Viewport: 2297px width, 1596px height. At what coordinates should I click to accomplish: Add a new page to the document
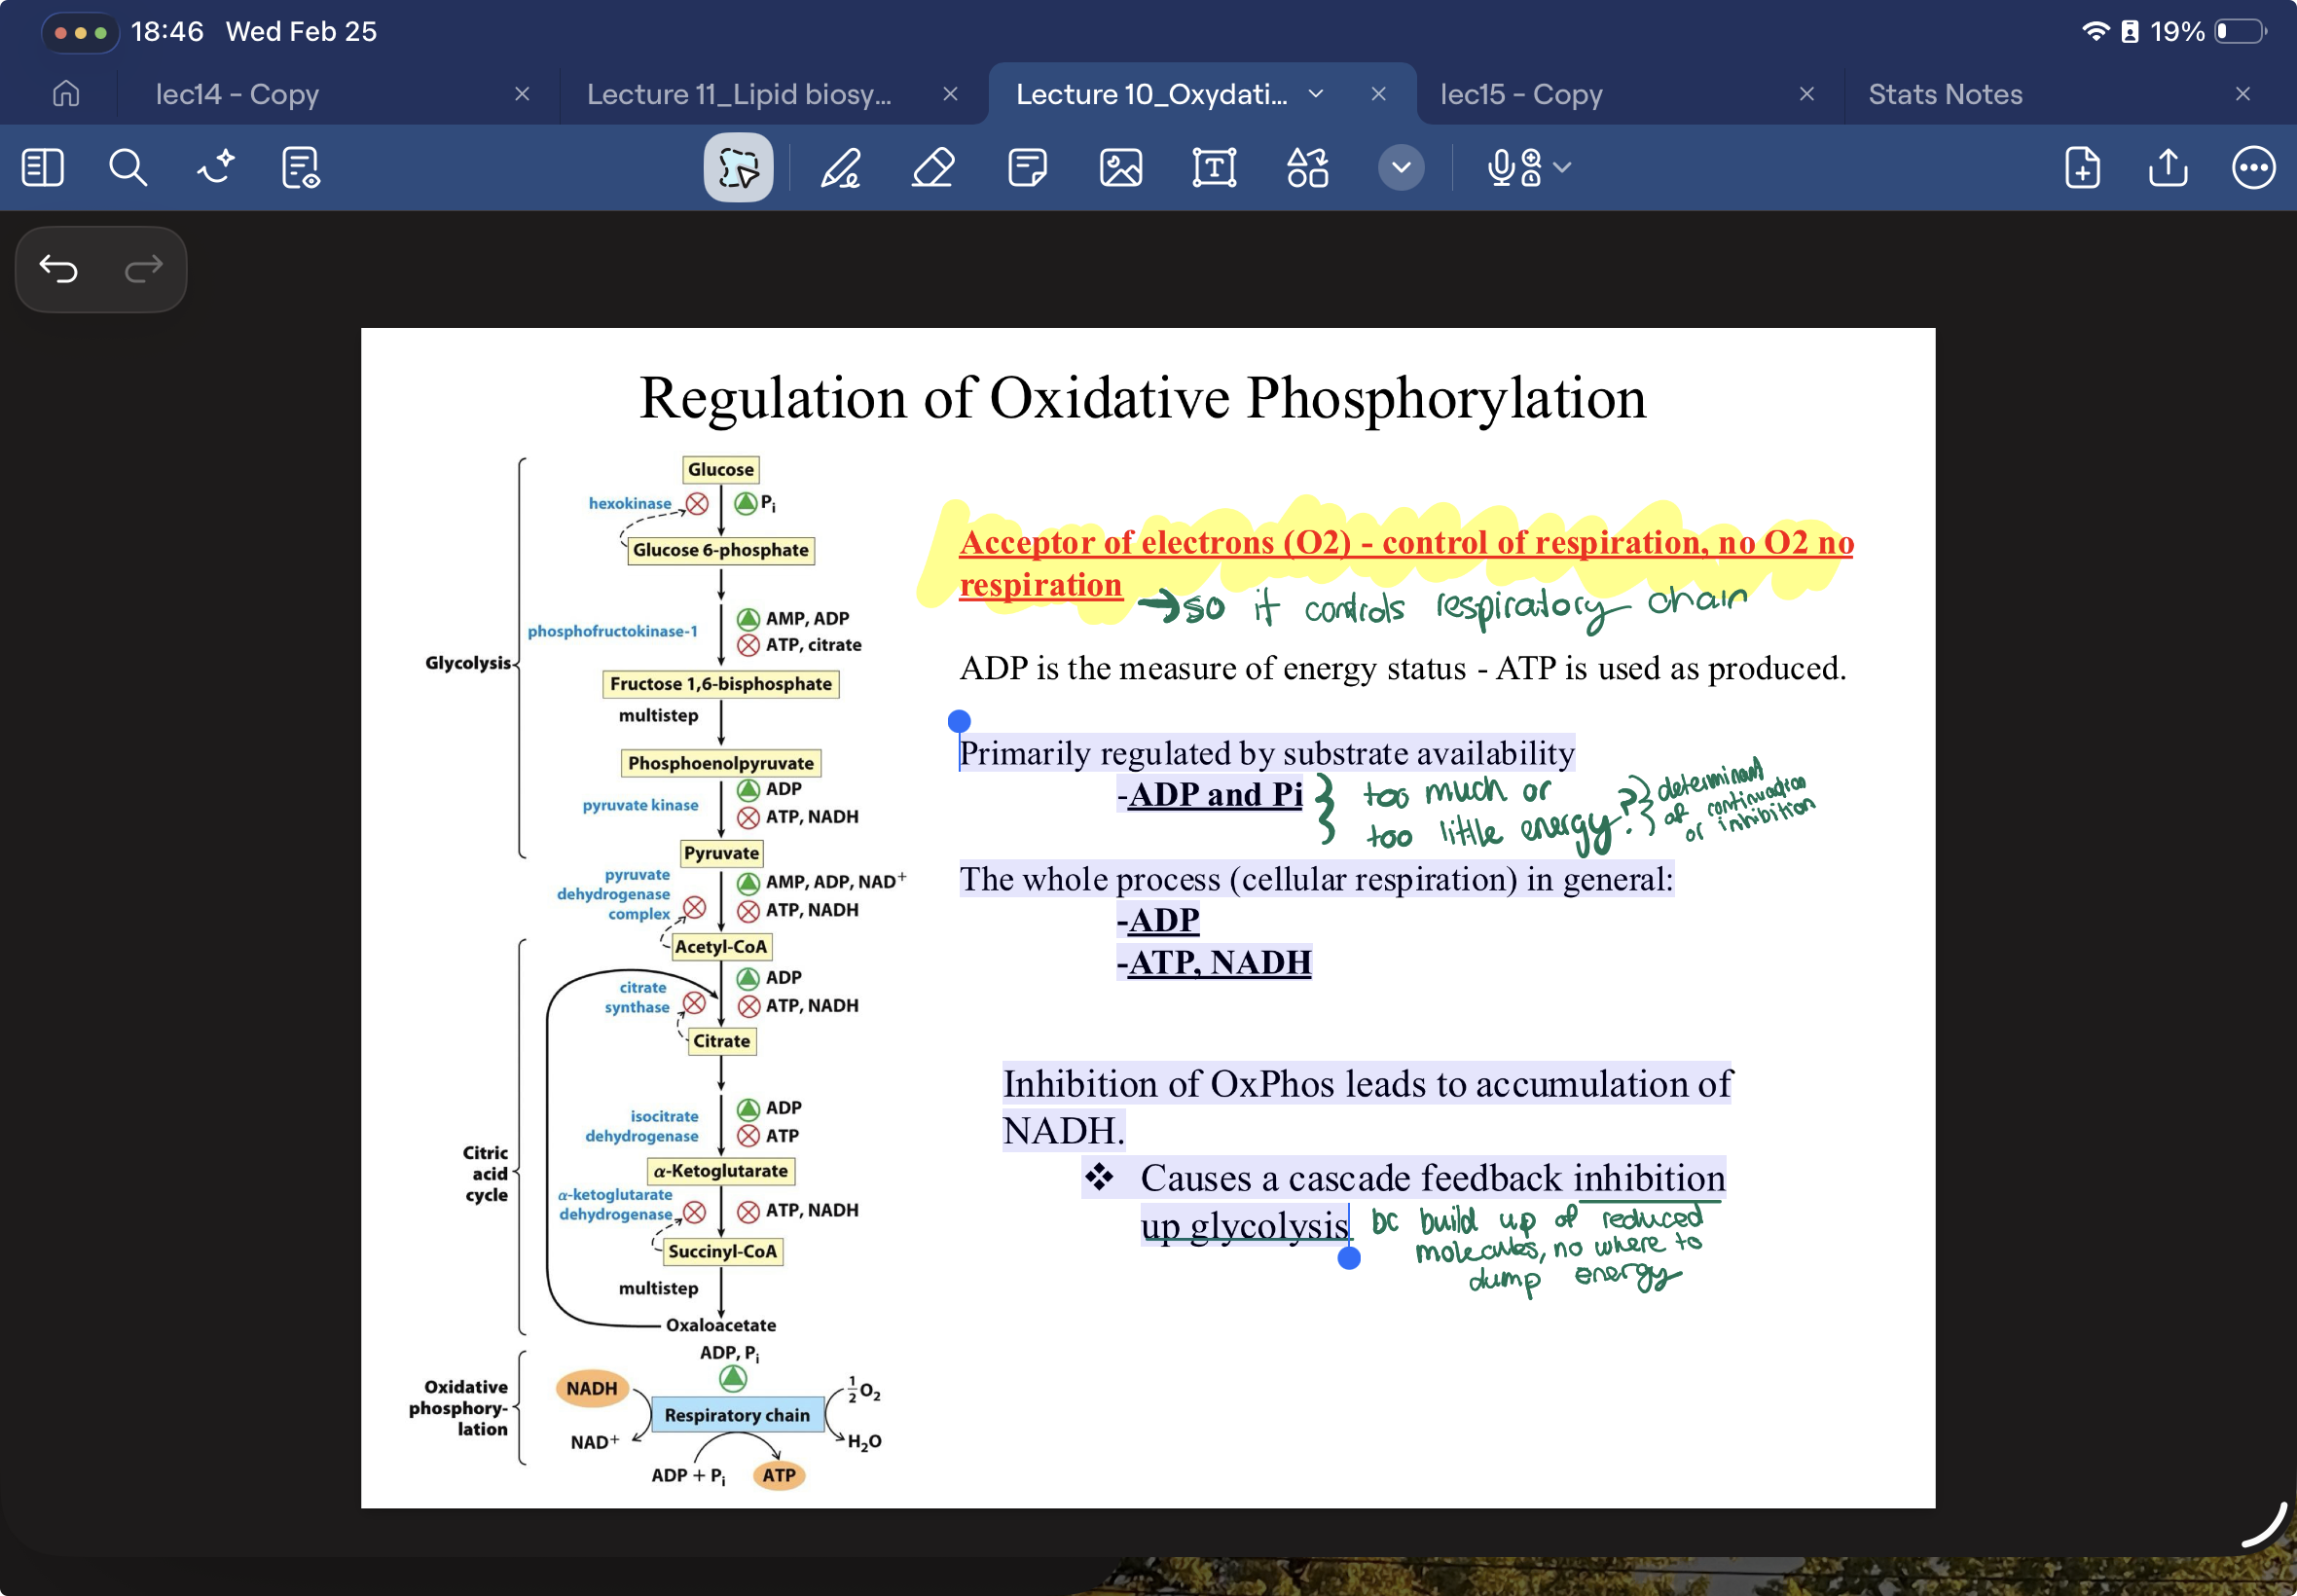tap(2081, 167)
